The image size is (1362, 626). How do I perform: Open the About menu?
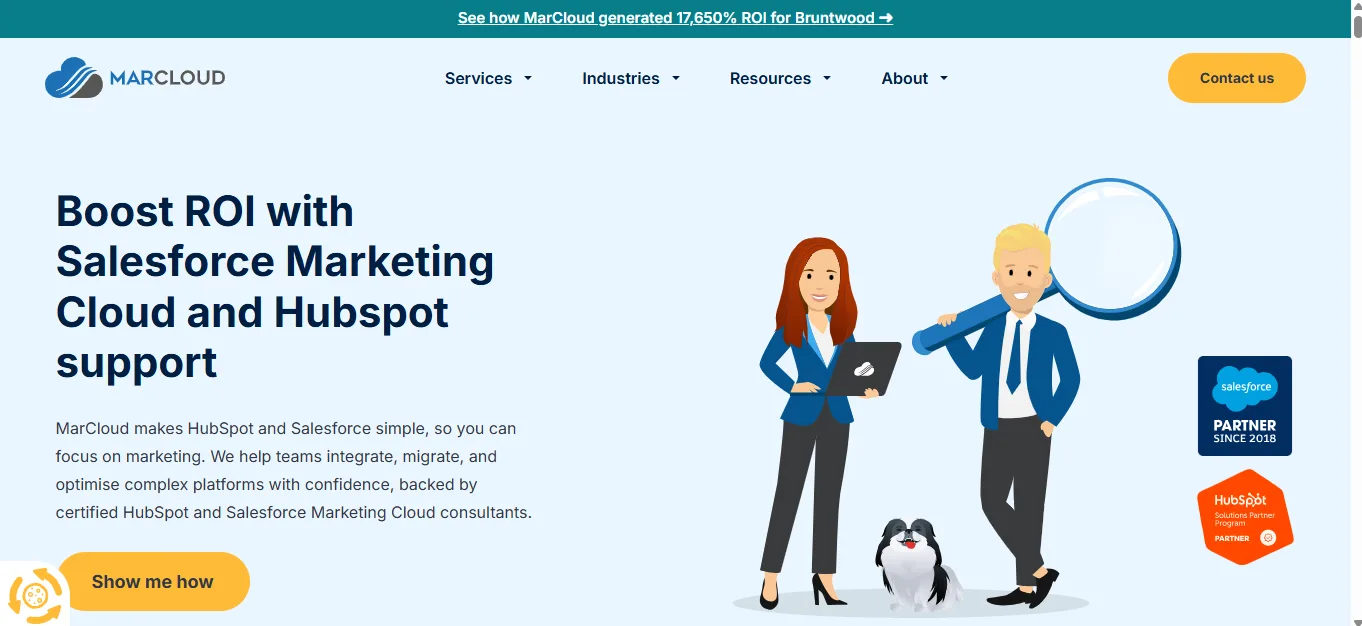pos(914,78)
